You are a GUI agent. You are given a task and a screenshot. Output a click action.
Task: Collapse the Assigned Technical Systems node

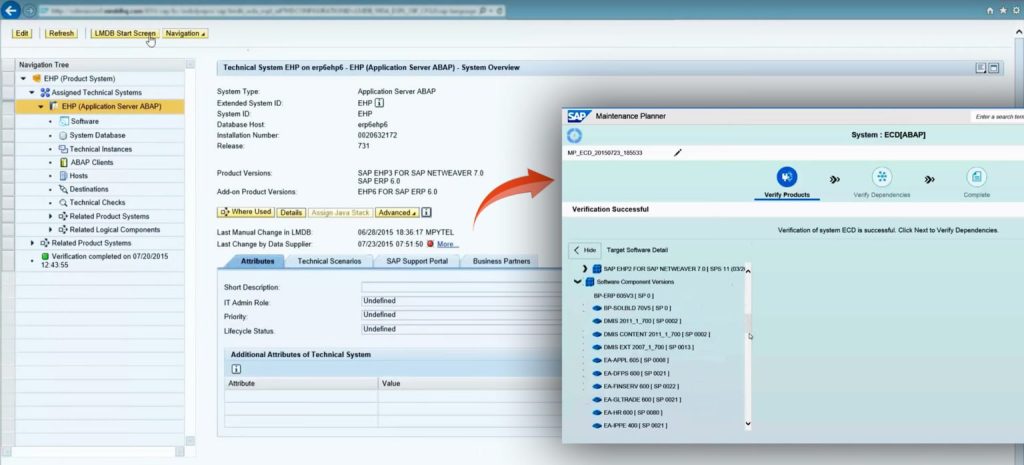coord(31,93)
